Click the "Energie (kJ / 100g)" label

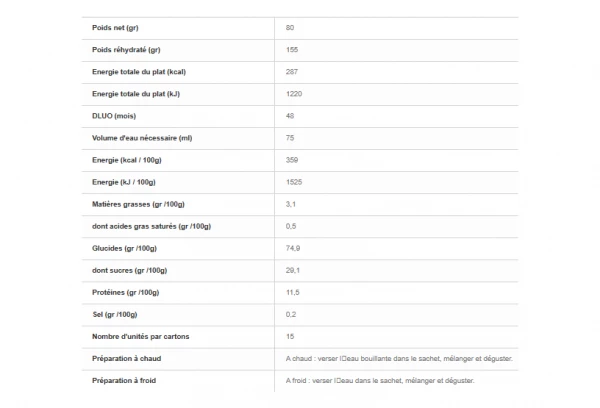click(x=126, y=182)
